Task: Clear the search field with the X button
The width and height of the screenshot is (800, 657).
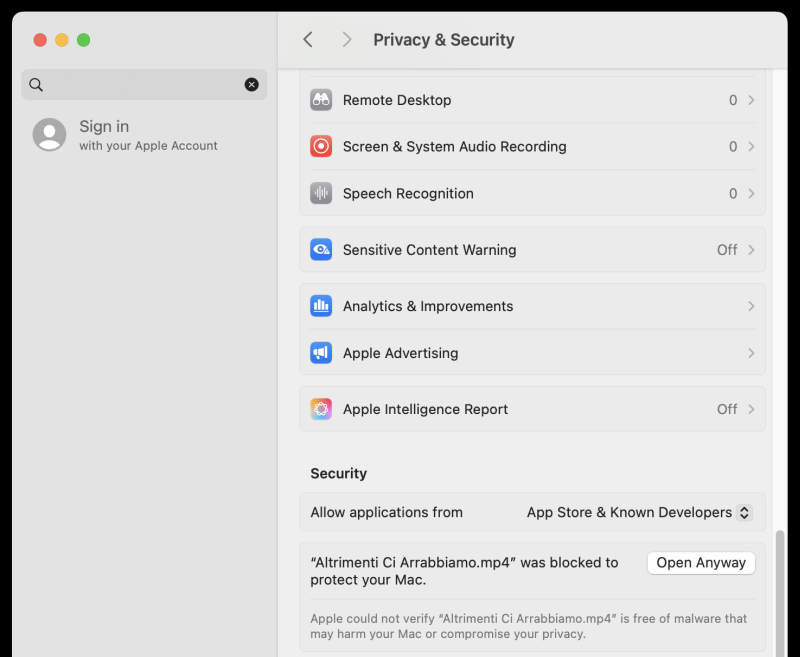Action: click(x=252, y=85)
